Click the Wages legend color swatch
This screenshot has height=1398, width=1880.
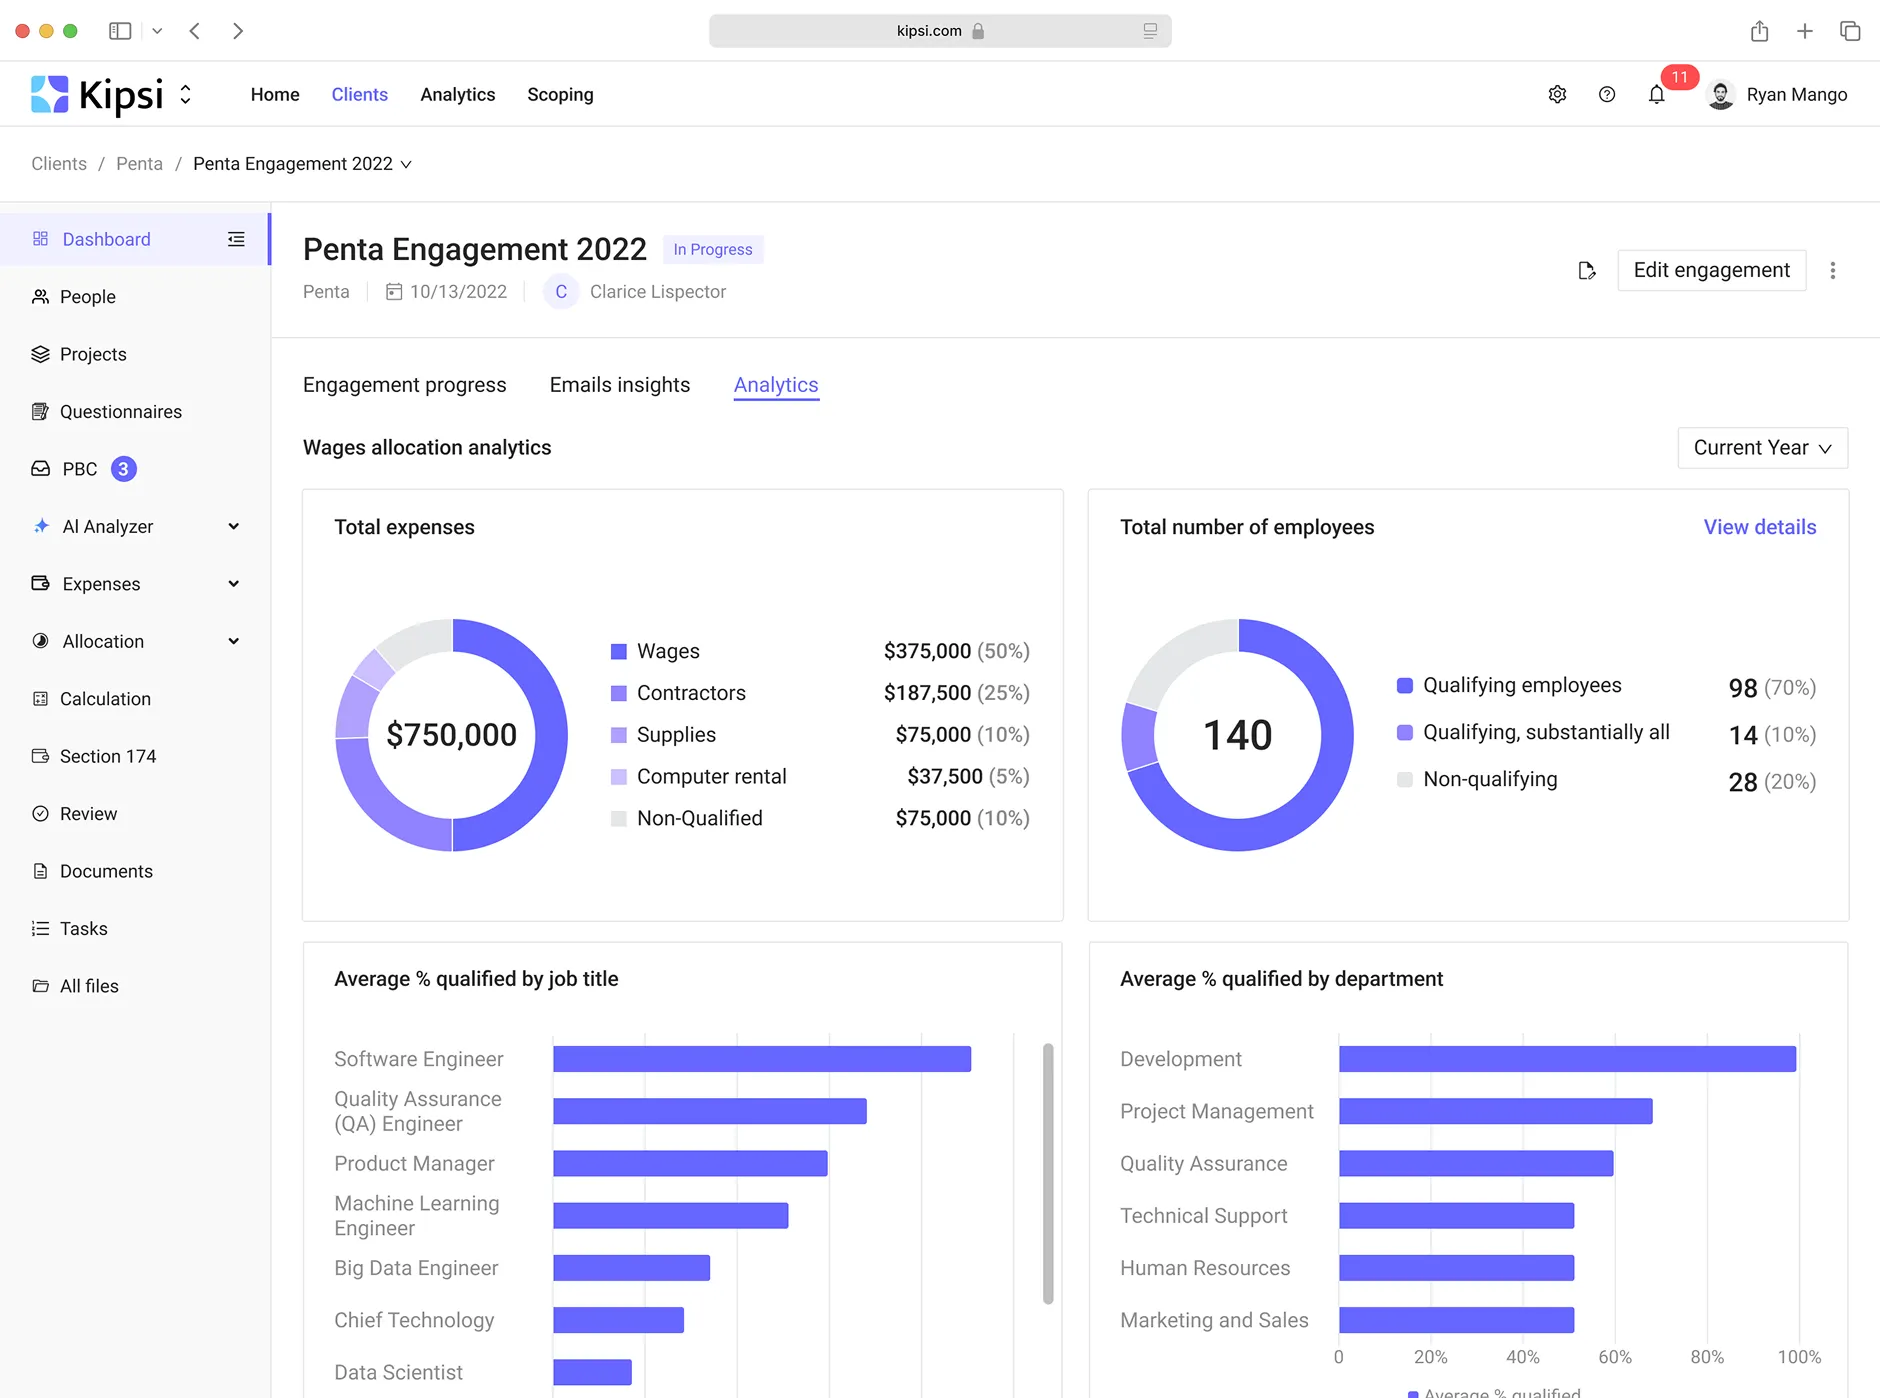click(x=619, y=652)
